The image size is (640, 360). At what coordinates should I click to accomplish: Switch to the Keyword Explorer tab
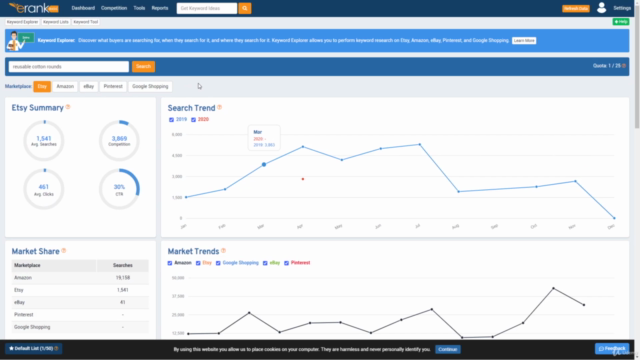(22, 22)
